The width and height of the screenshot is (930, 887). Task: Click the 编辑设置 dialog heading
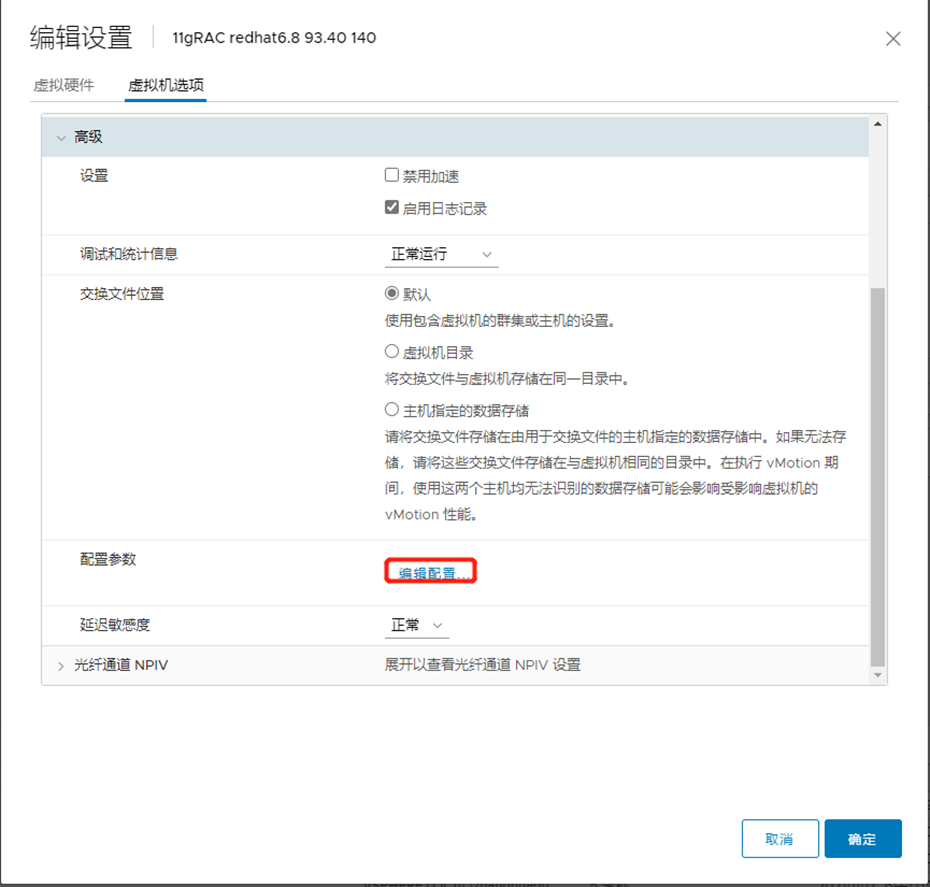[81, 38]
